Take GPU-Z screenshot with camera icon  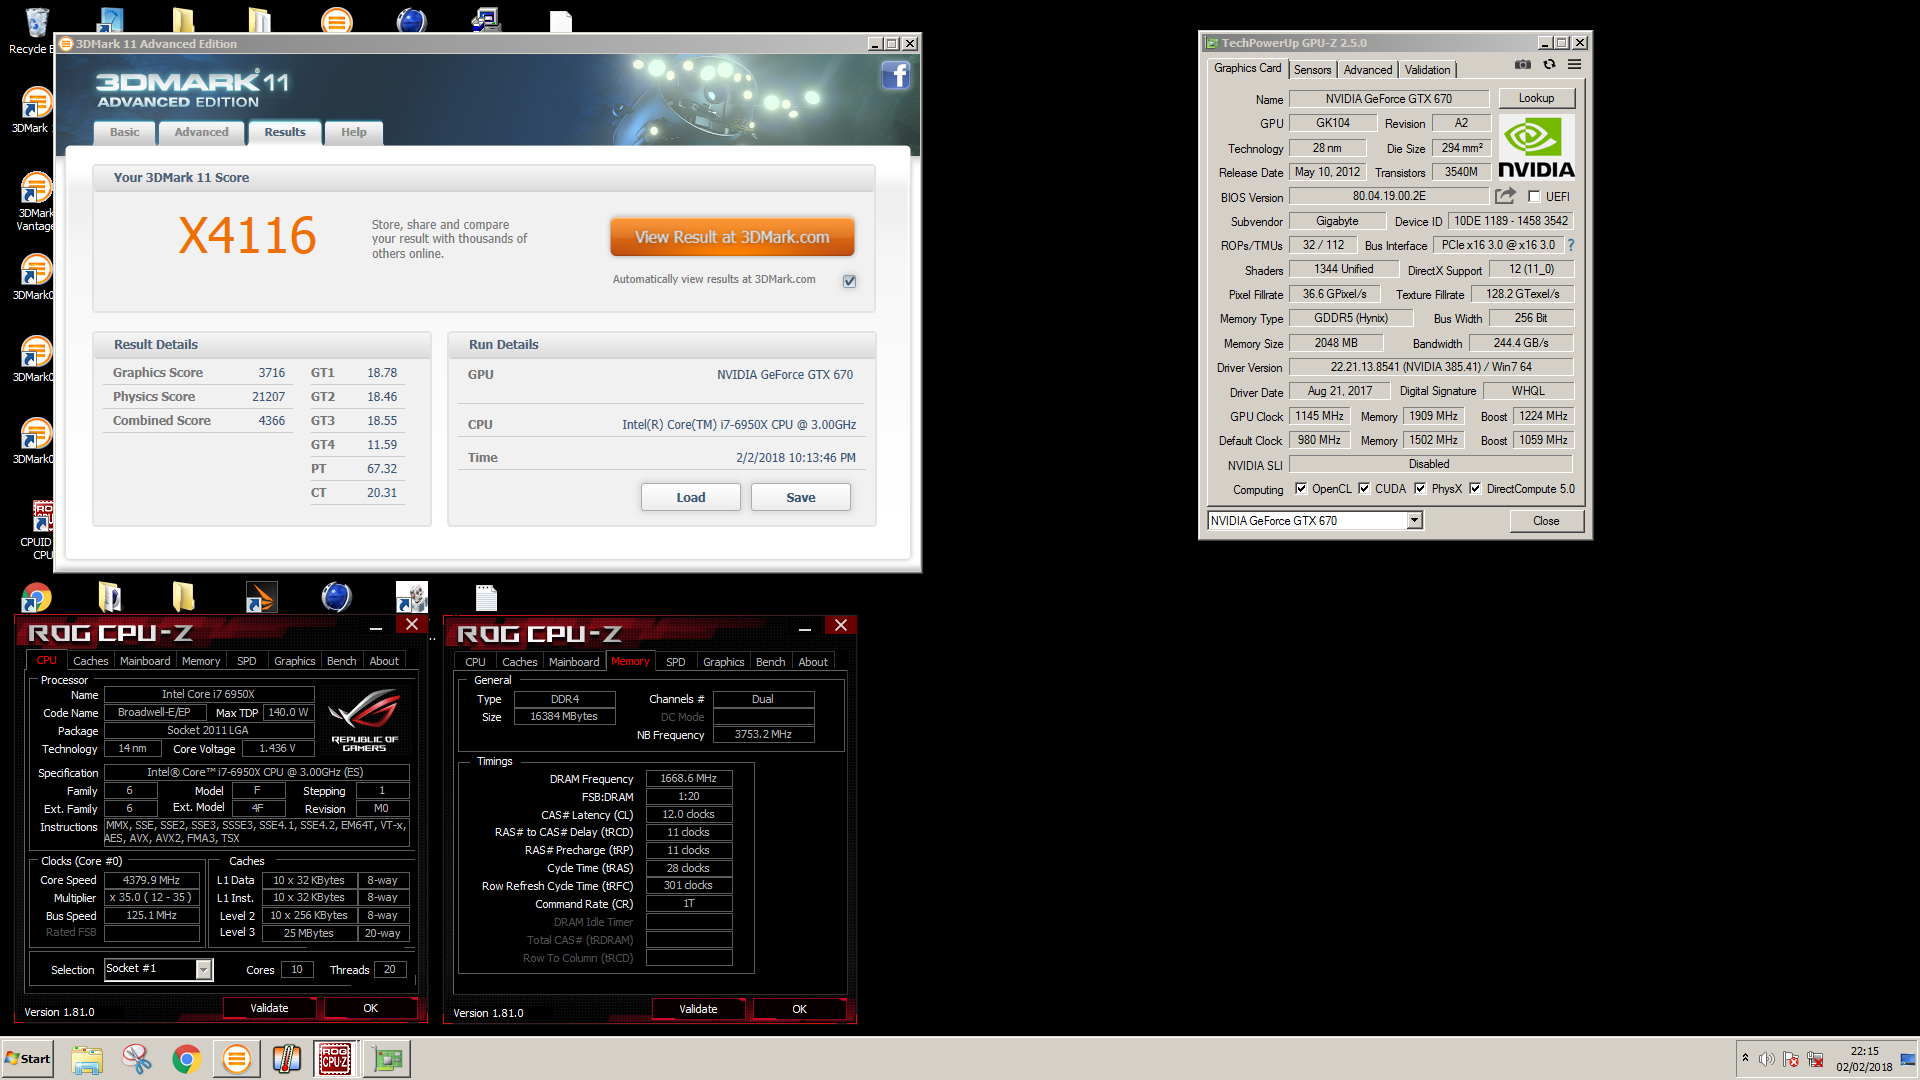click(1522, 65)
